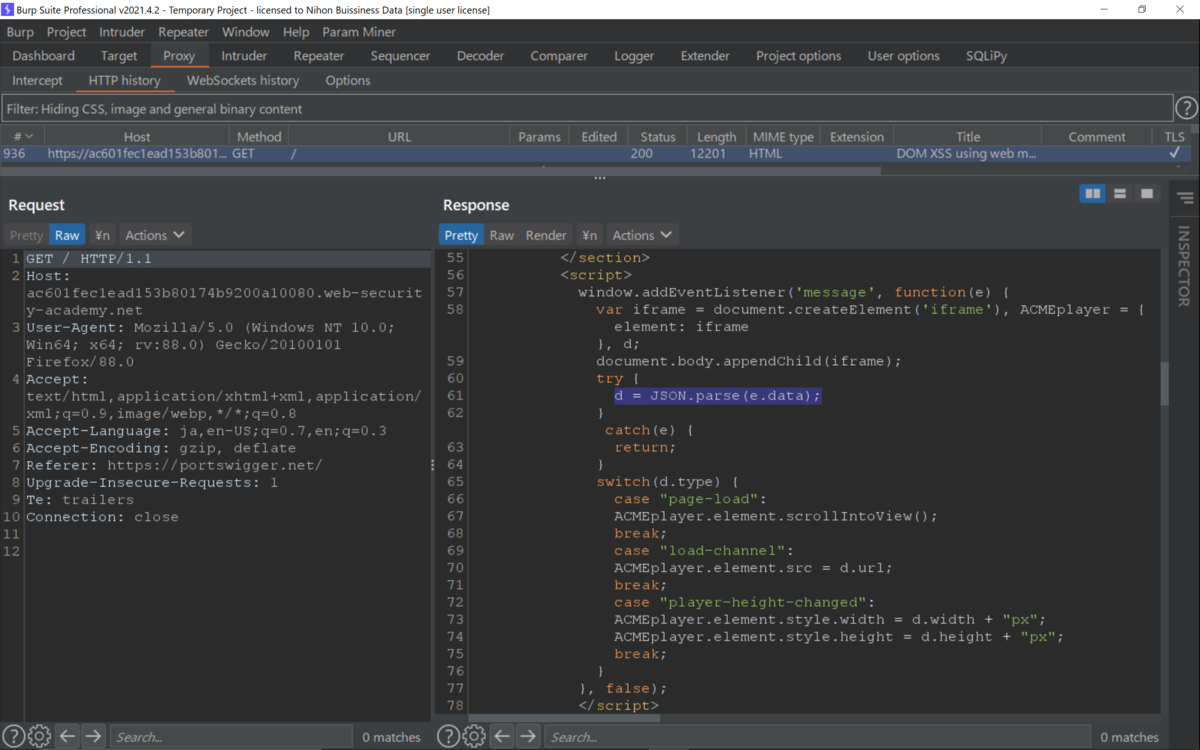Switch to the WebSockets history tab
This screenshot has height=750, width=1200.
click(243, 80)
